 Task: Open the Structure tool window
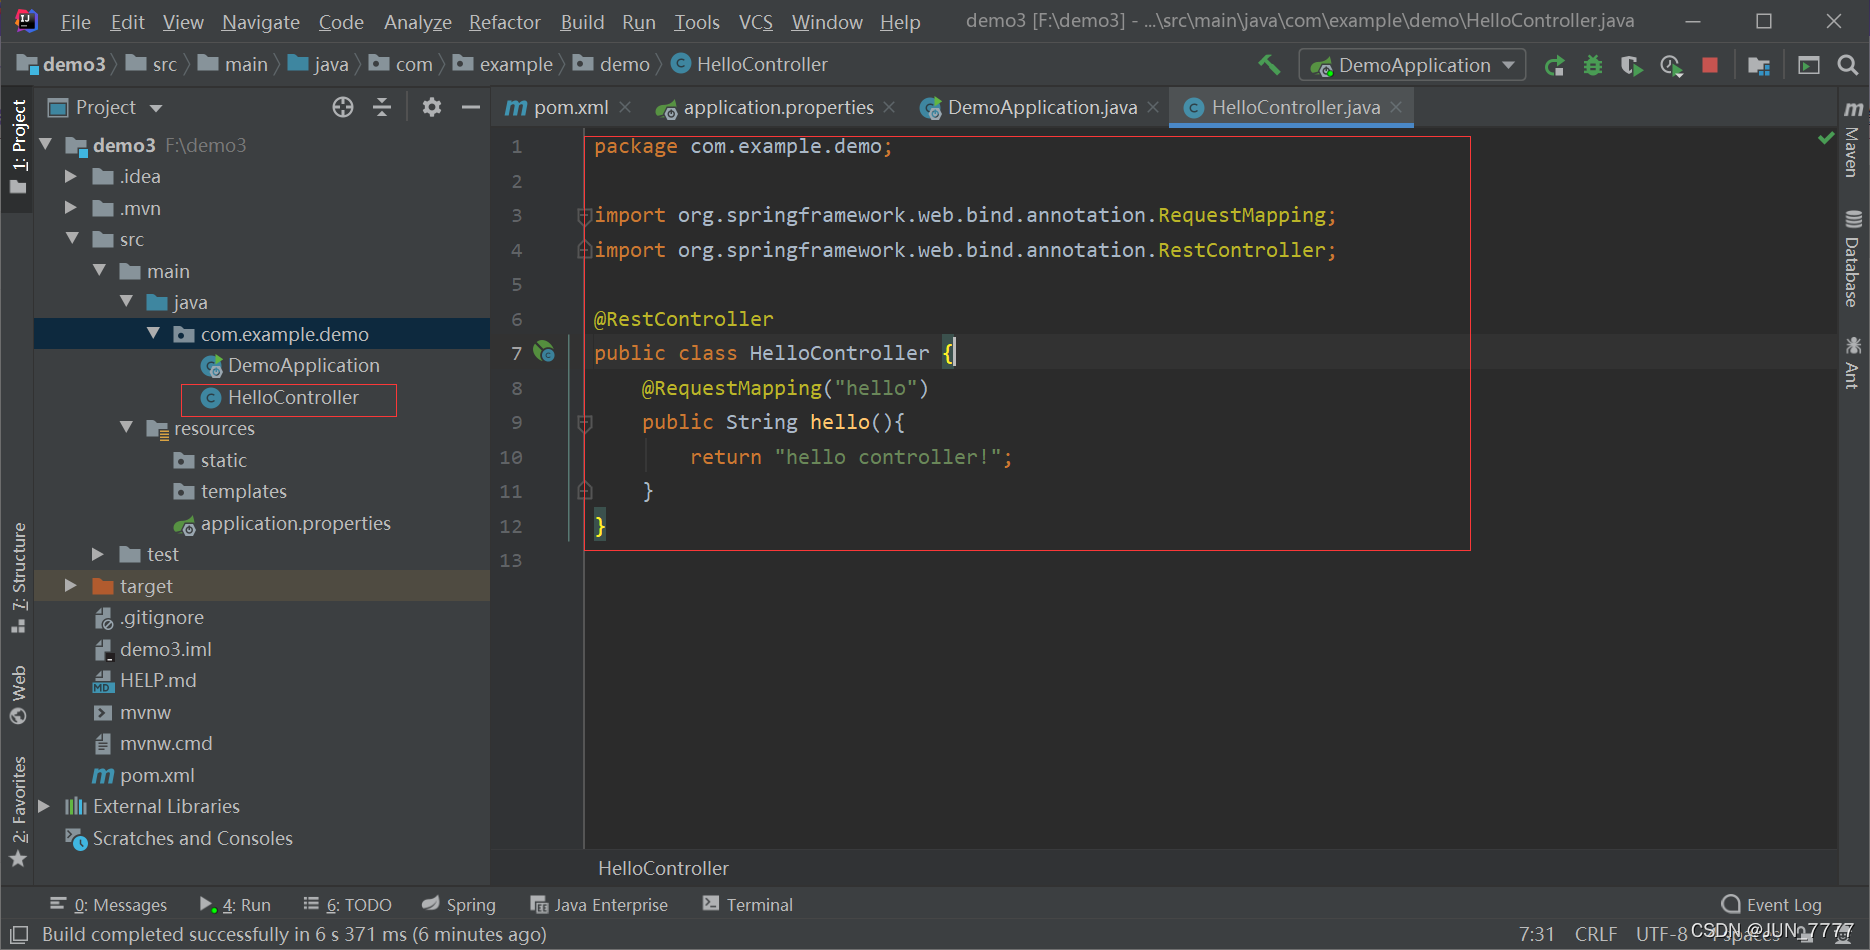(18, 578)
